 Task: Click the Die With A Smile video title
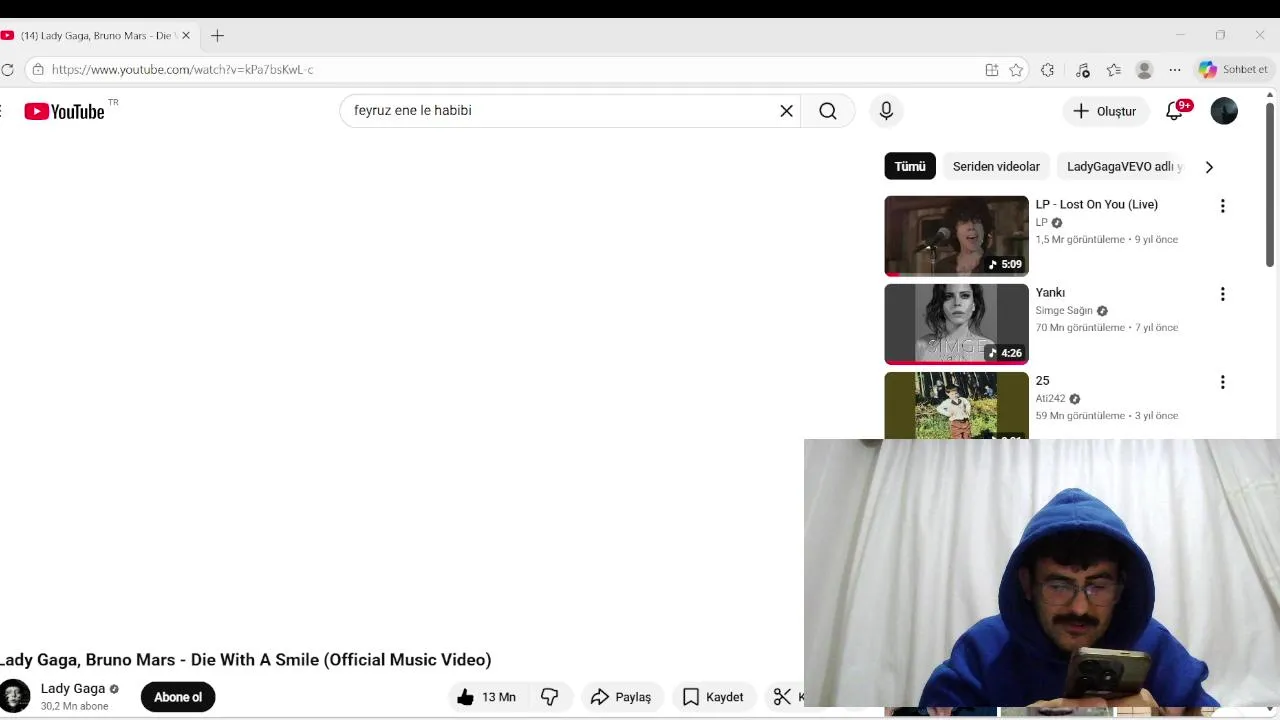click(245, 660)
